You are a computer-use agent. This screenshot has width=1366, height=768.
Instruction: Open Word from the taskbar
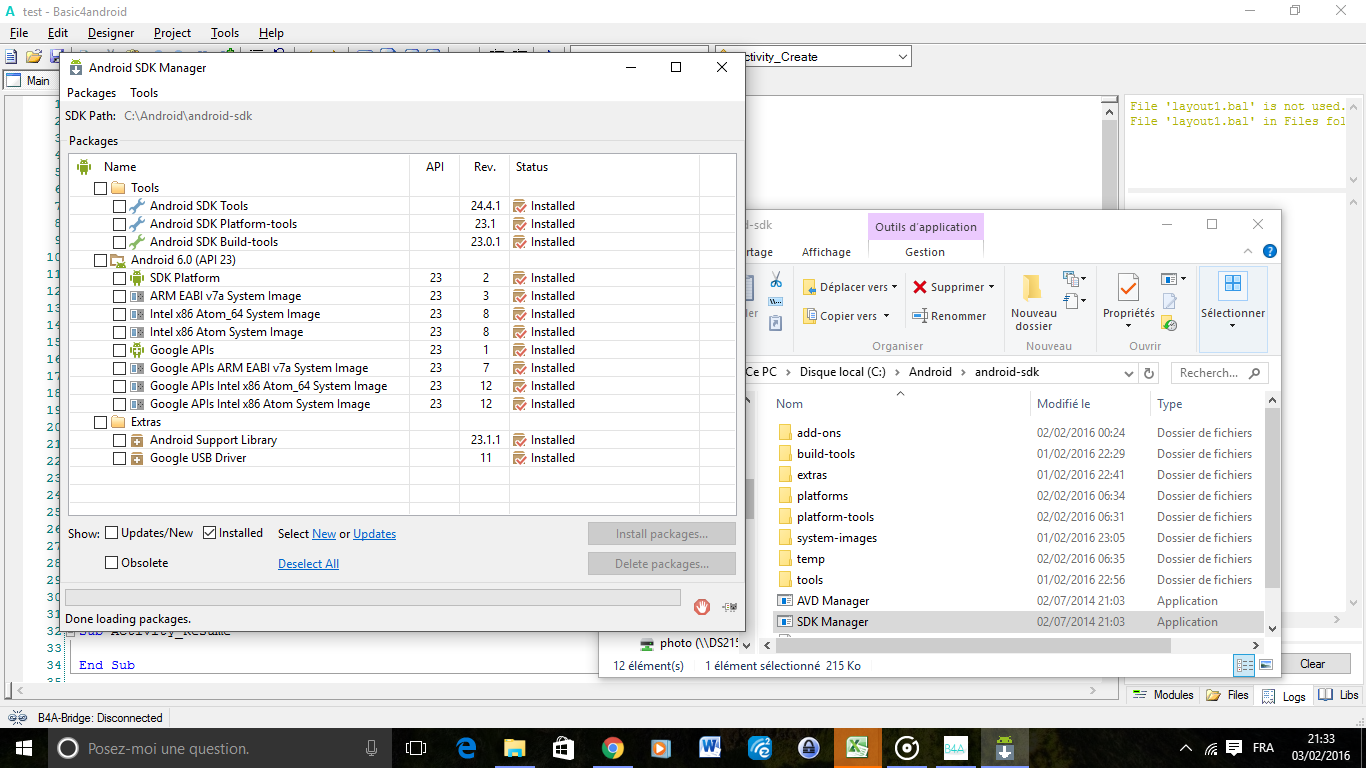(x=710, y=748)
